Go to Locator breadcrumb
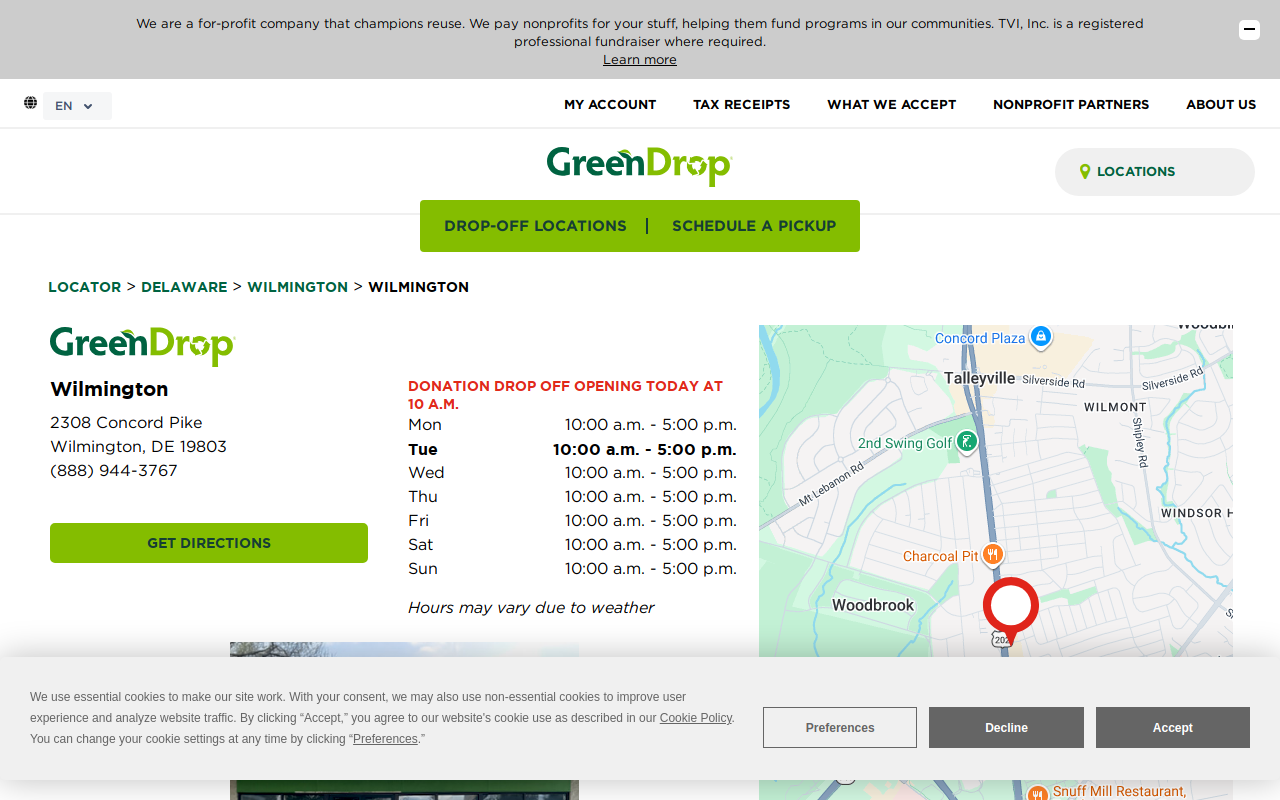Image resolution: width=1280 pixels, height=800 pixels. [x=84, y=287]
